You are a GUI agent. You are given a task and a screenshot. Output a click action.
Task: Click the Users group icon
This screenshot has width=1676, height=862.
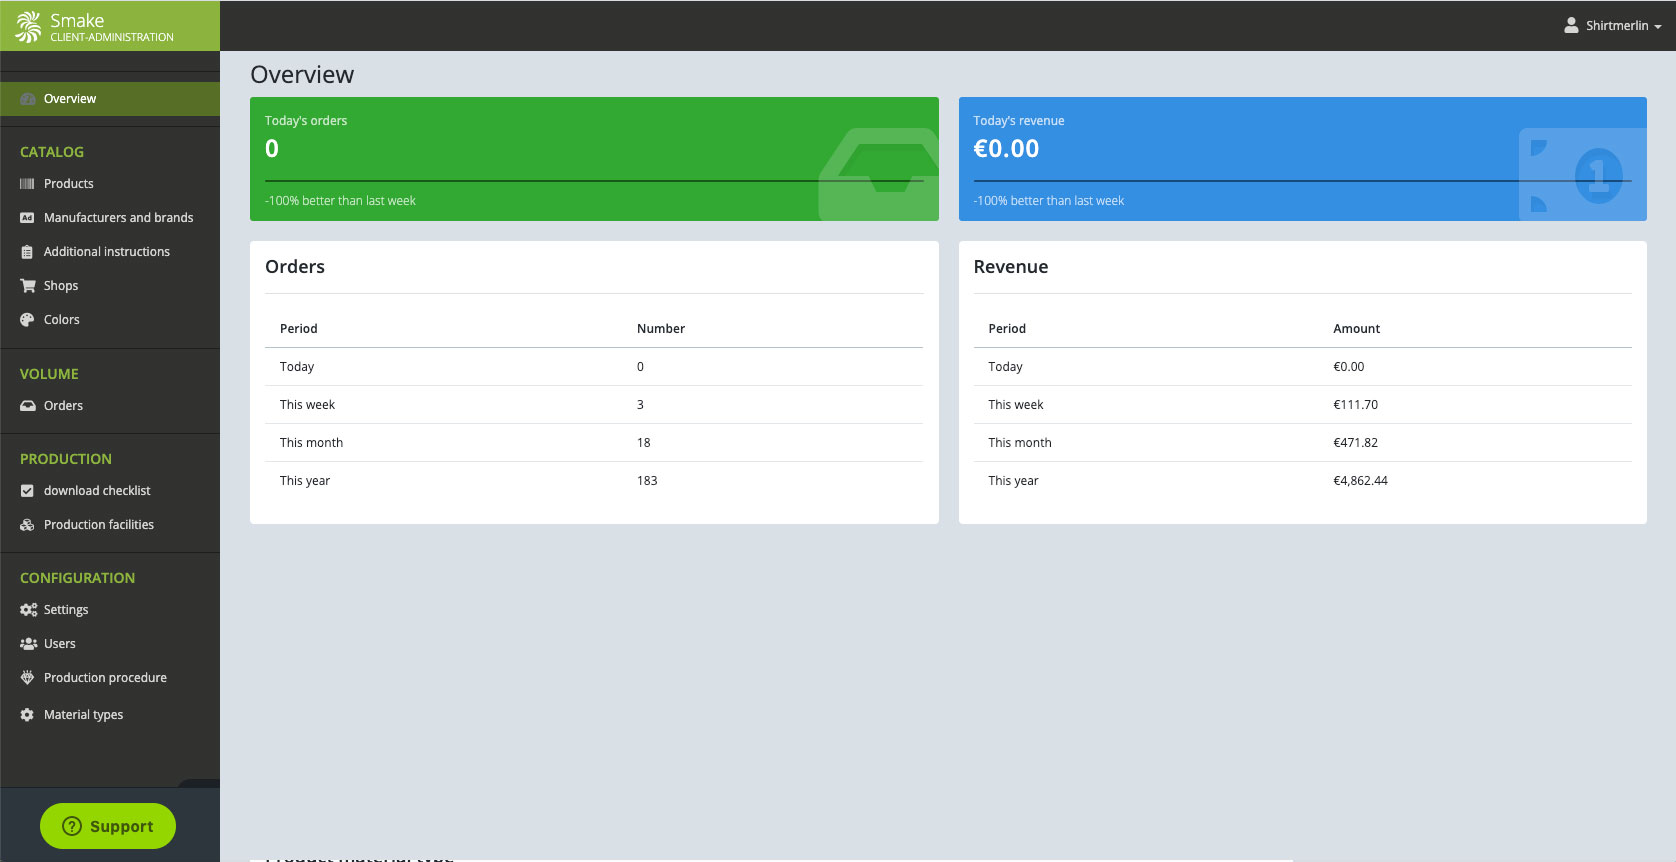pyautogui.click(x=28, y=644)
